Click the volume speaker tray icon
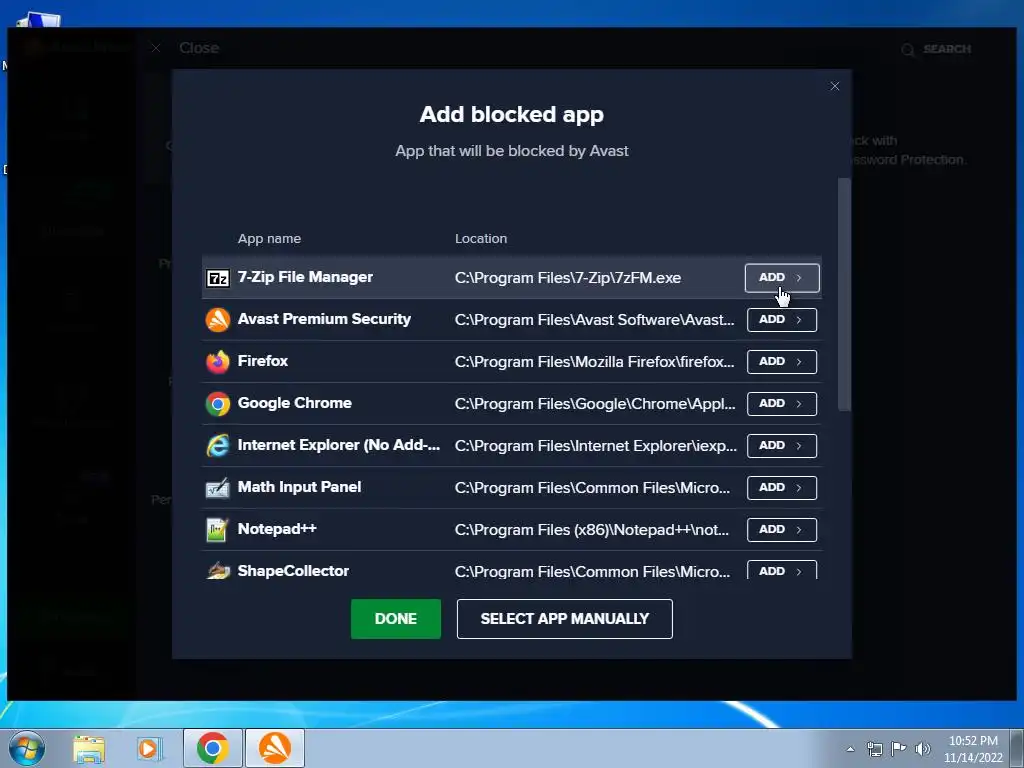1024x768 pixels. click(x=922, y=749)
